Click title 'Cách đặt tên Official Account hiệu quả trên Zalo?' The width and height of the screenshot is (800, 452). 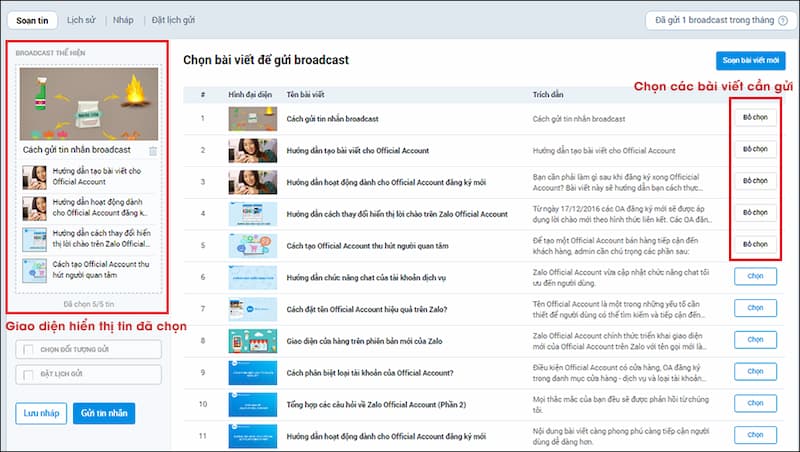(367, 309)
